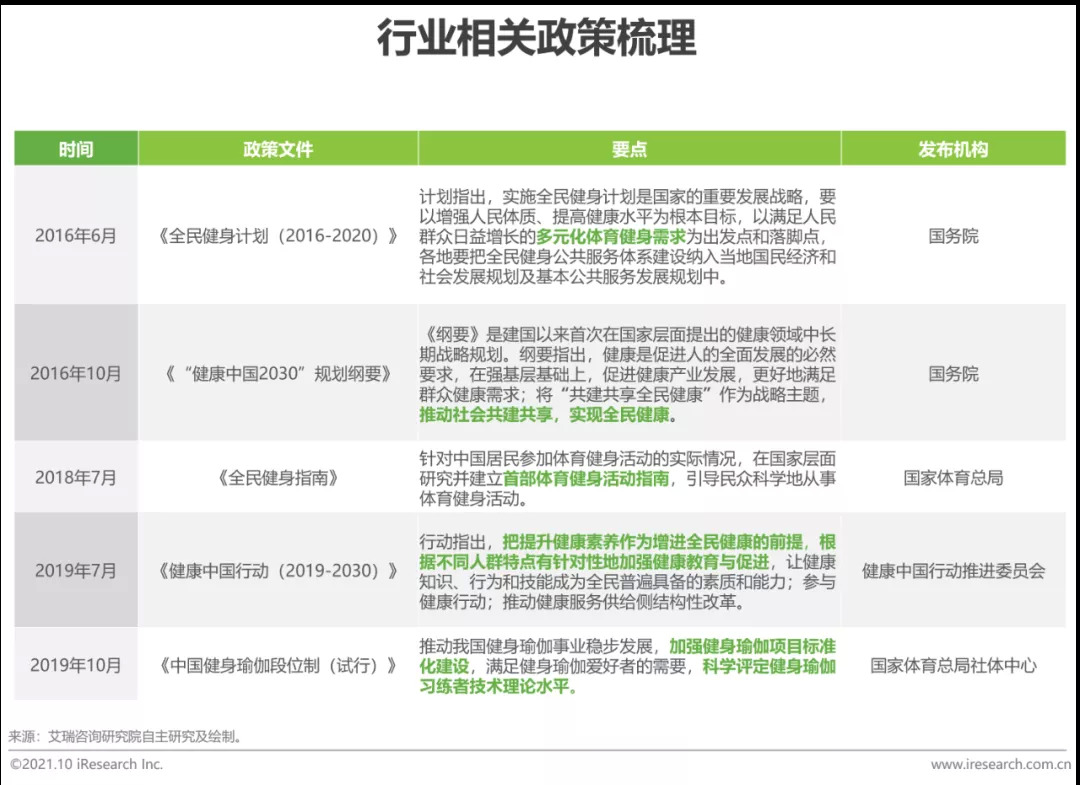Click the 国家体育总局 publisher cell
Viewport: 1080px width, 785px height.
953,478
